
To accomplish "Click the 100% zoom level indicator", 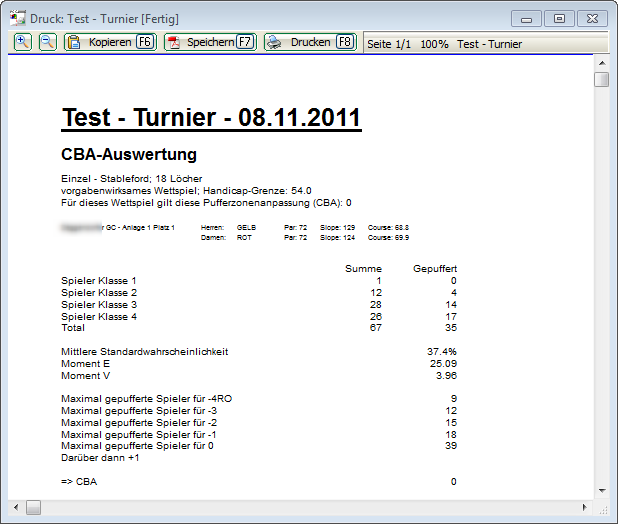I will pyautogui.click(x=434, y=44).
